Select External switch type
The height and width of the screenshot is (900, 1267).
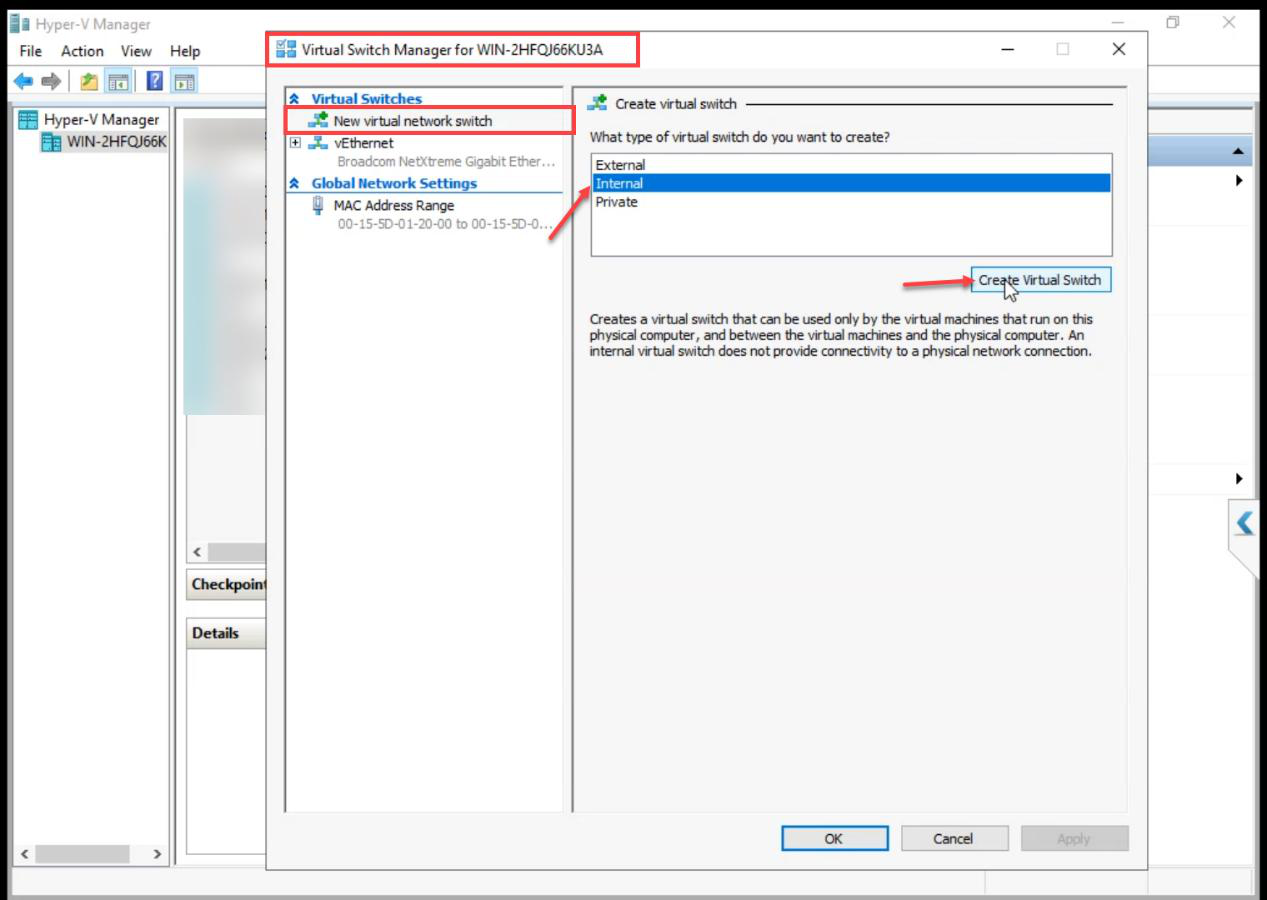click(851, 165)
